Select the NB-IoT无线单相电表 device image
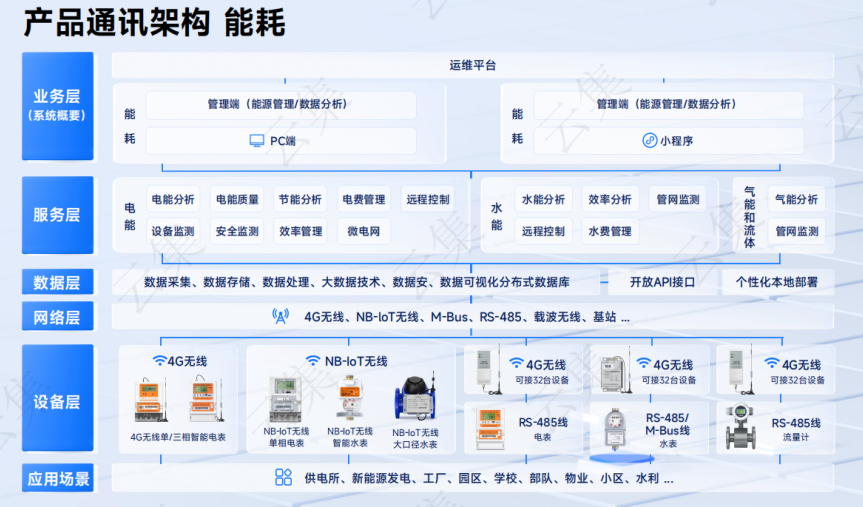The height and width of the screenshot is (507, 863). [x=285, y=402]
